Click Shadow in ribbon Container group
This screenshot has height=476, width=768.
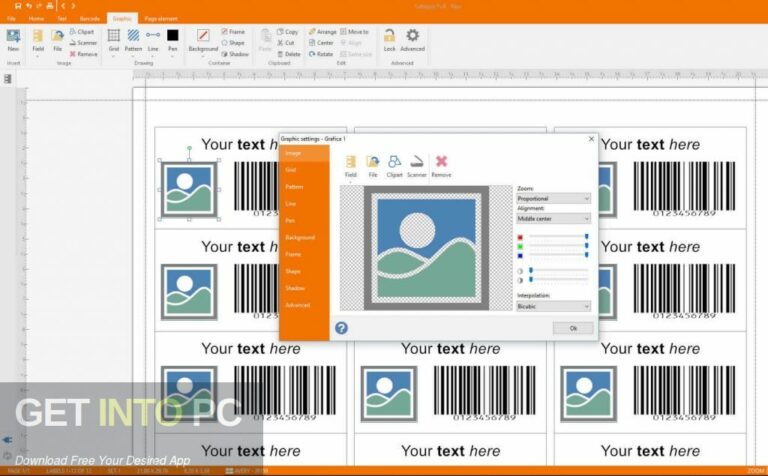(235, 54)
